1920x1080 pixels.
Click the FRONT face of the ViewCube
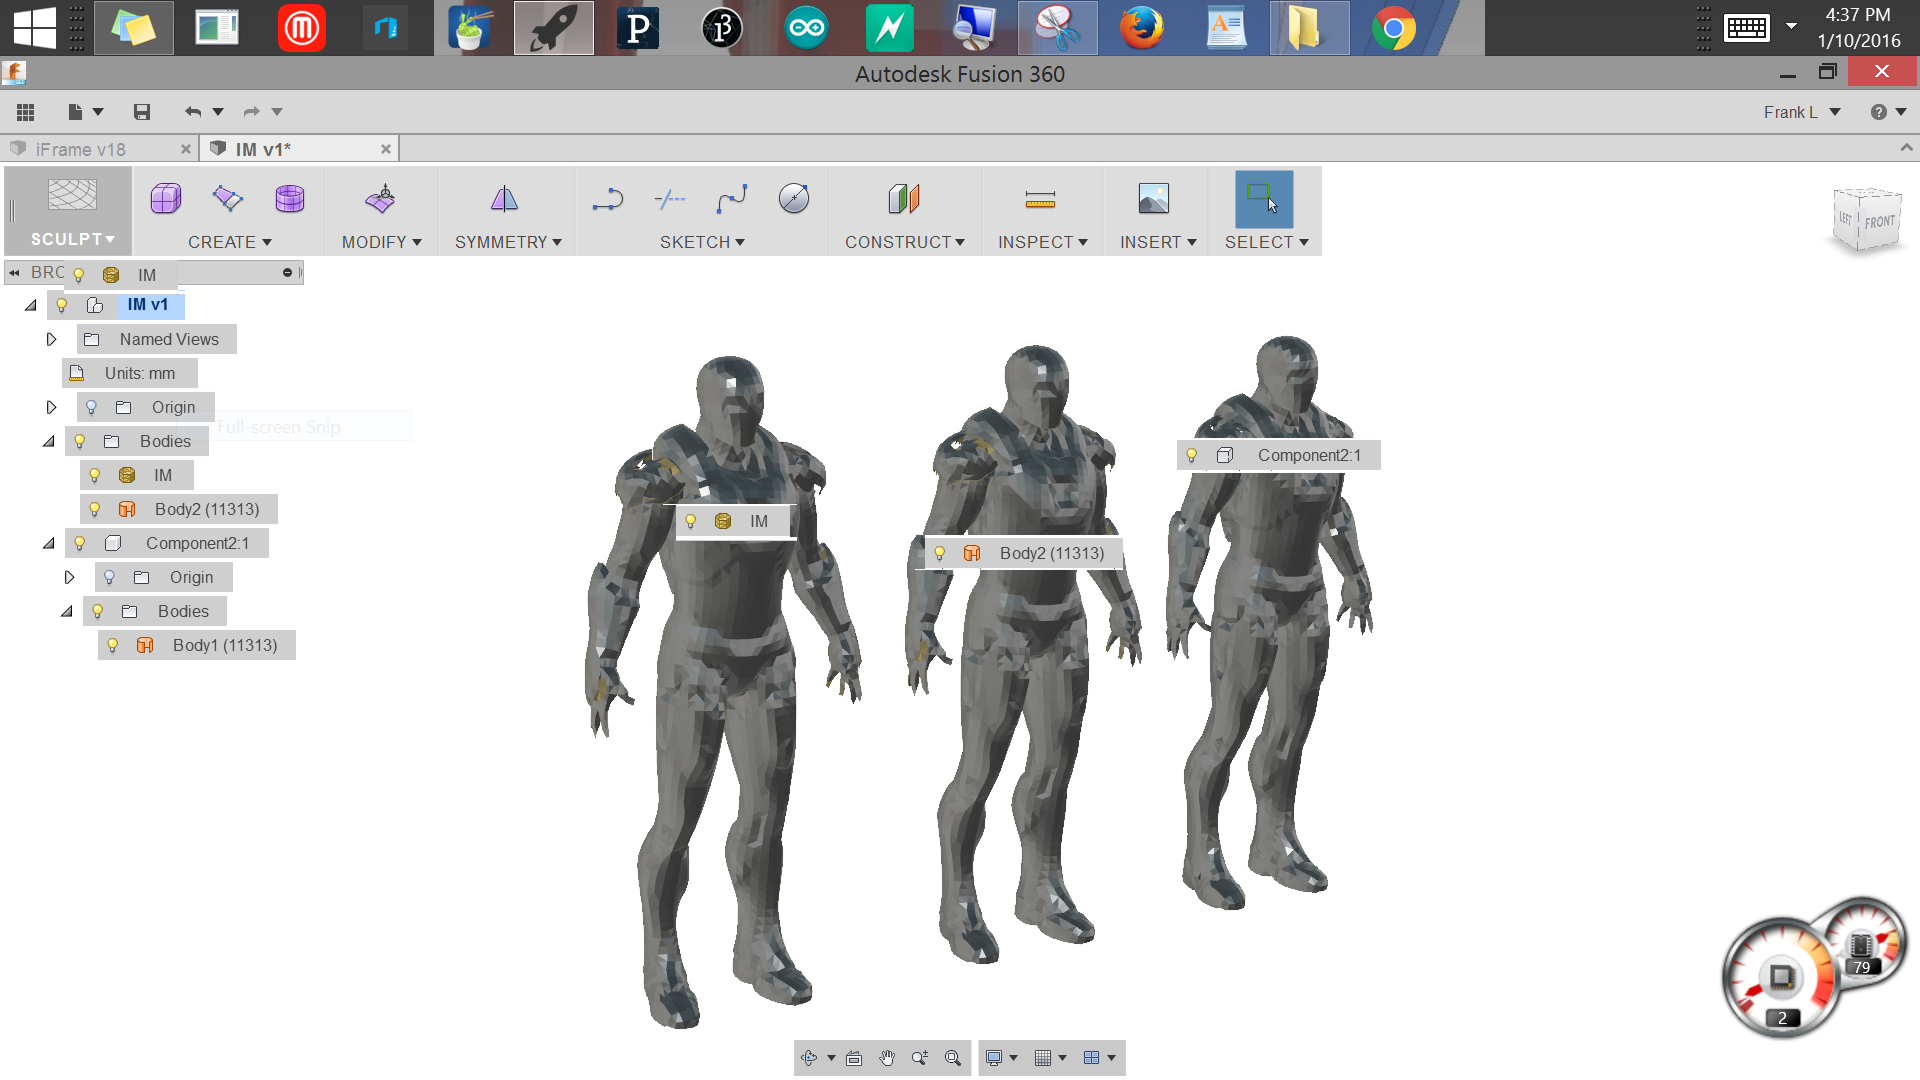[1879, 222]
